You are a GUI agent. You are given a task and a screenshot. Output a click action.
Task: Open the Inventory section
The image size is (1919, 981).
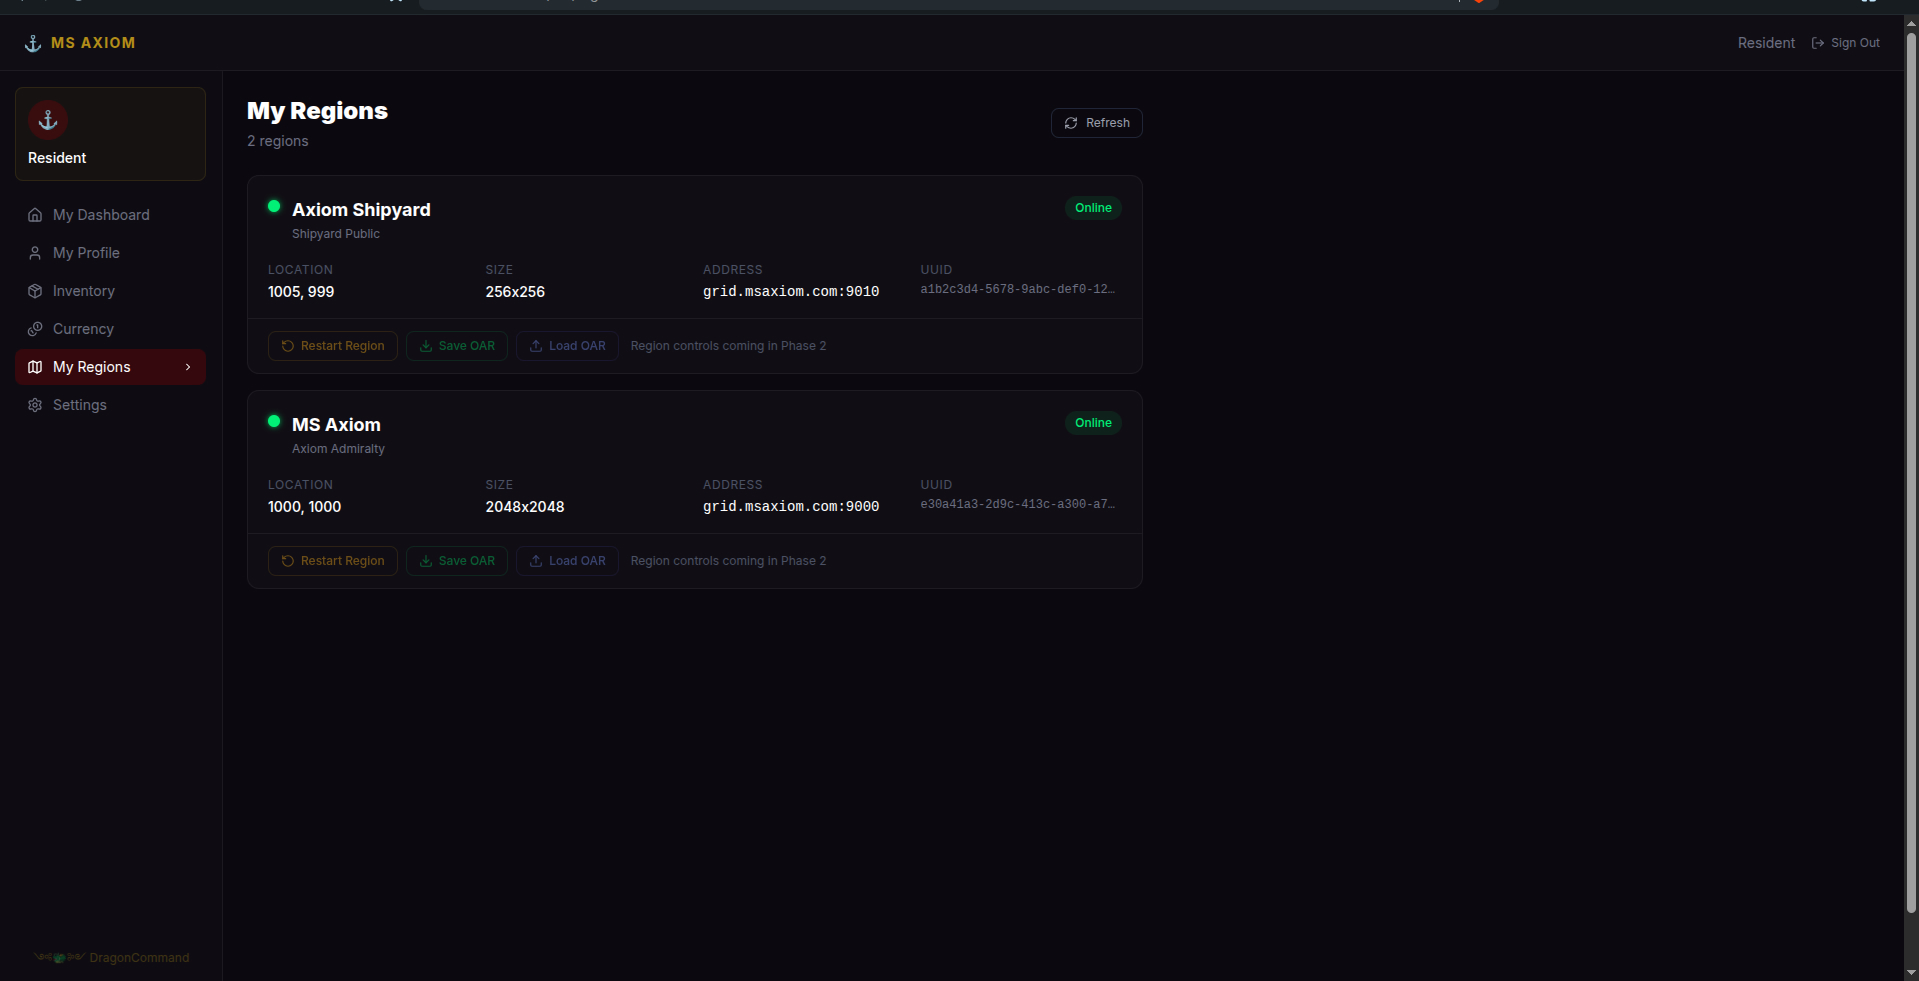coord(110,291)
